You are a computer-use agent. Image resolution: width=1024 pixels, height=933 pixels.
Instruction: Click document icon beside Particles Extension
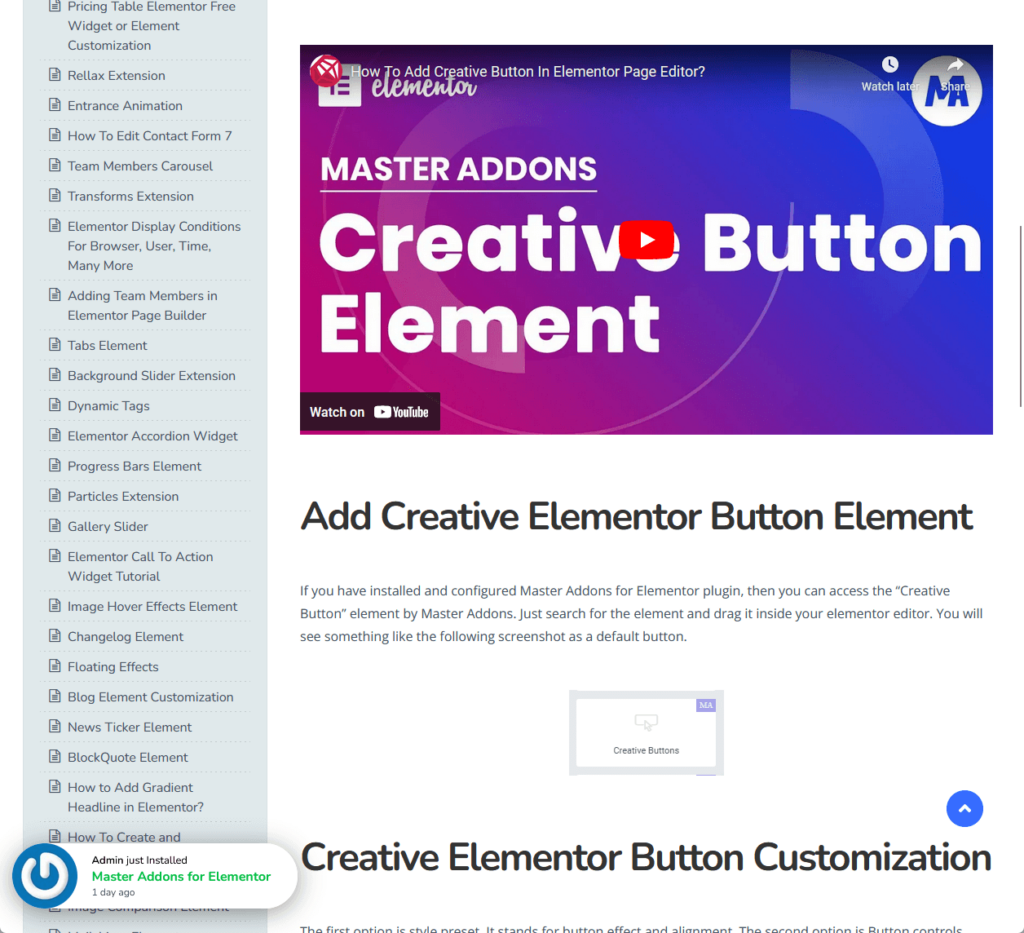click(x=55, y=494)
